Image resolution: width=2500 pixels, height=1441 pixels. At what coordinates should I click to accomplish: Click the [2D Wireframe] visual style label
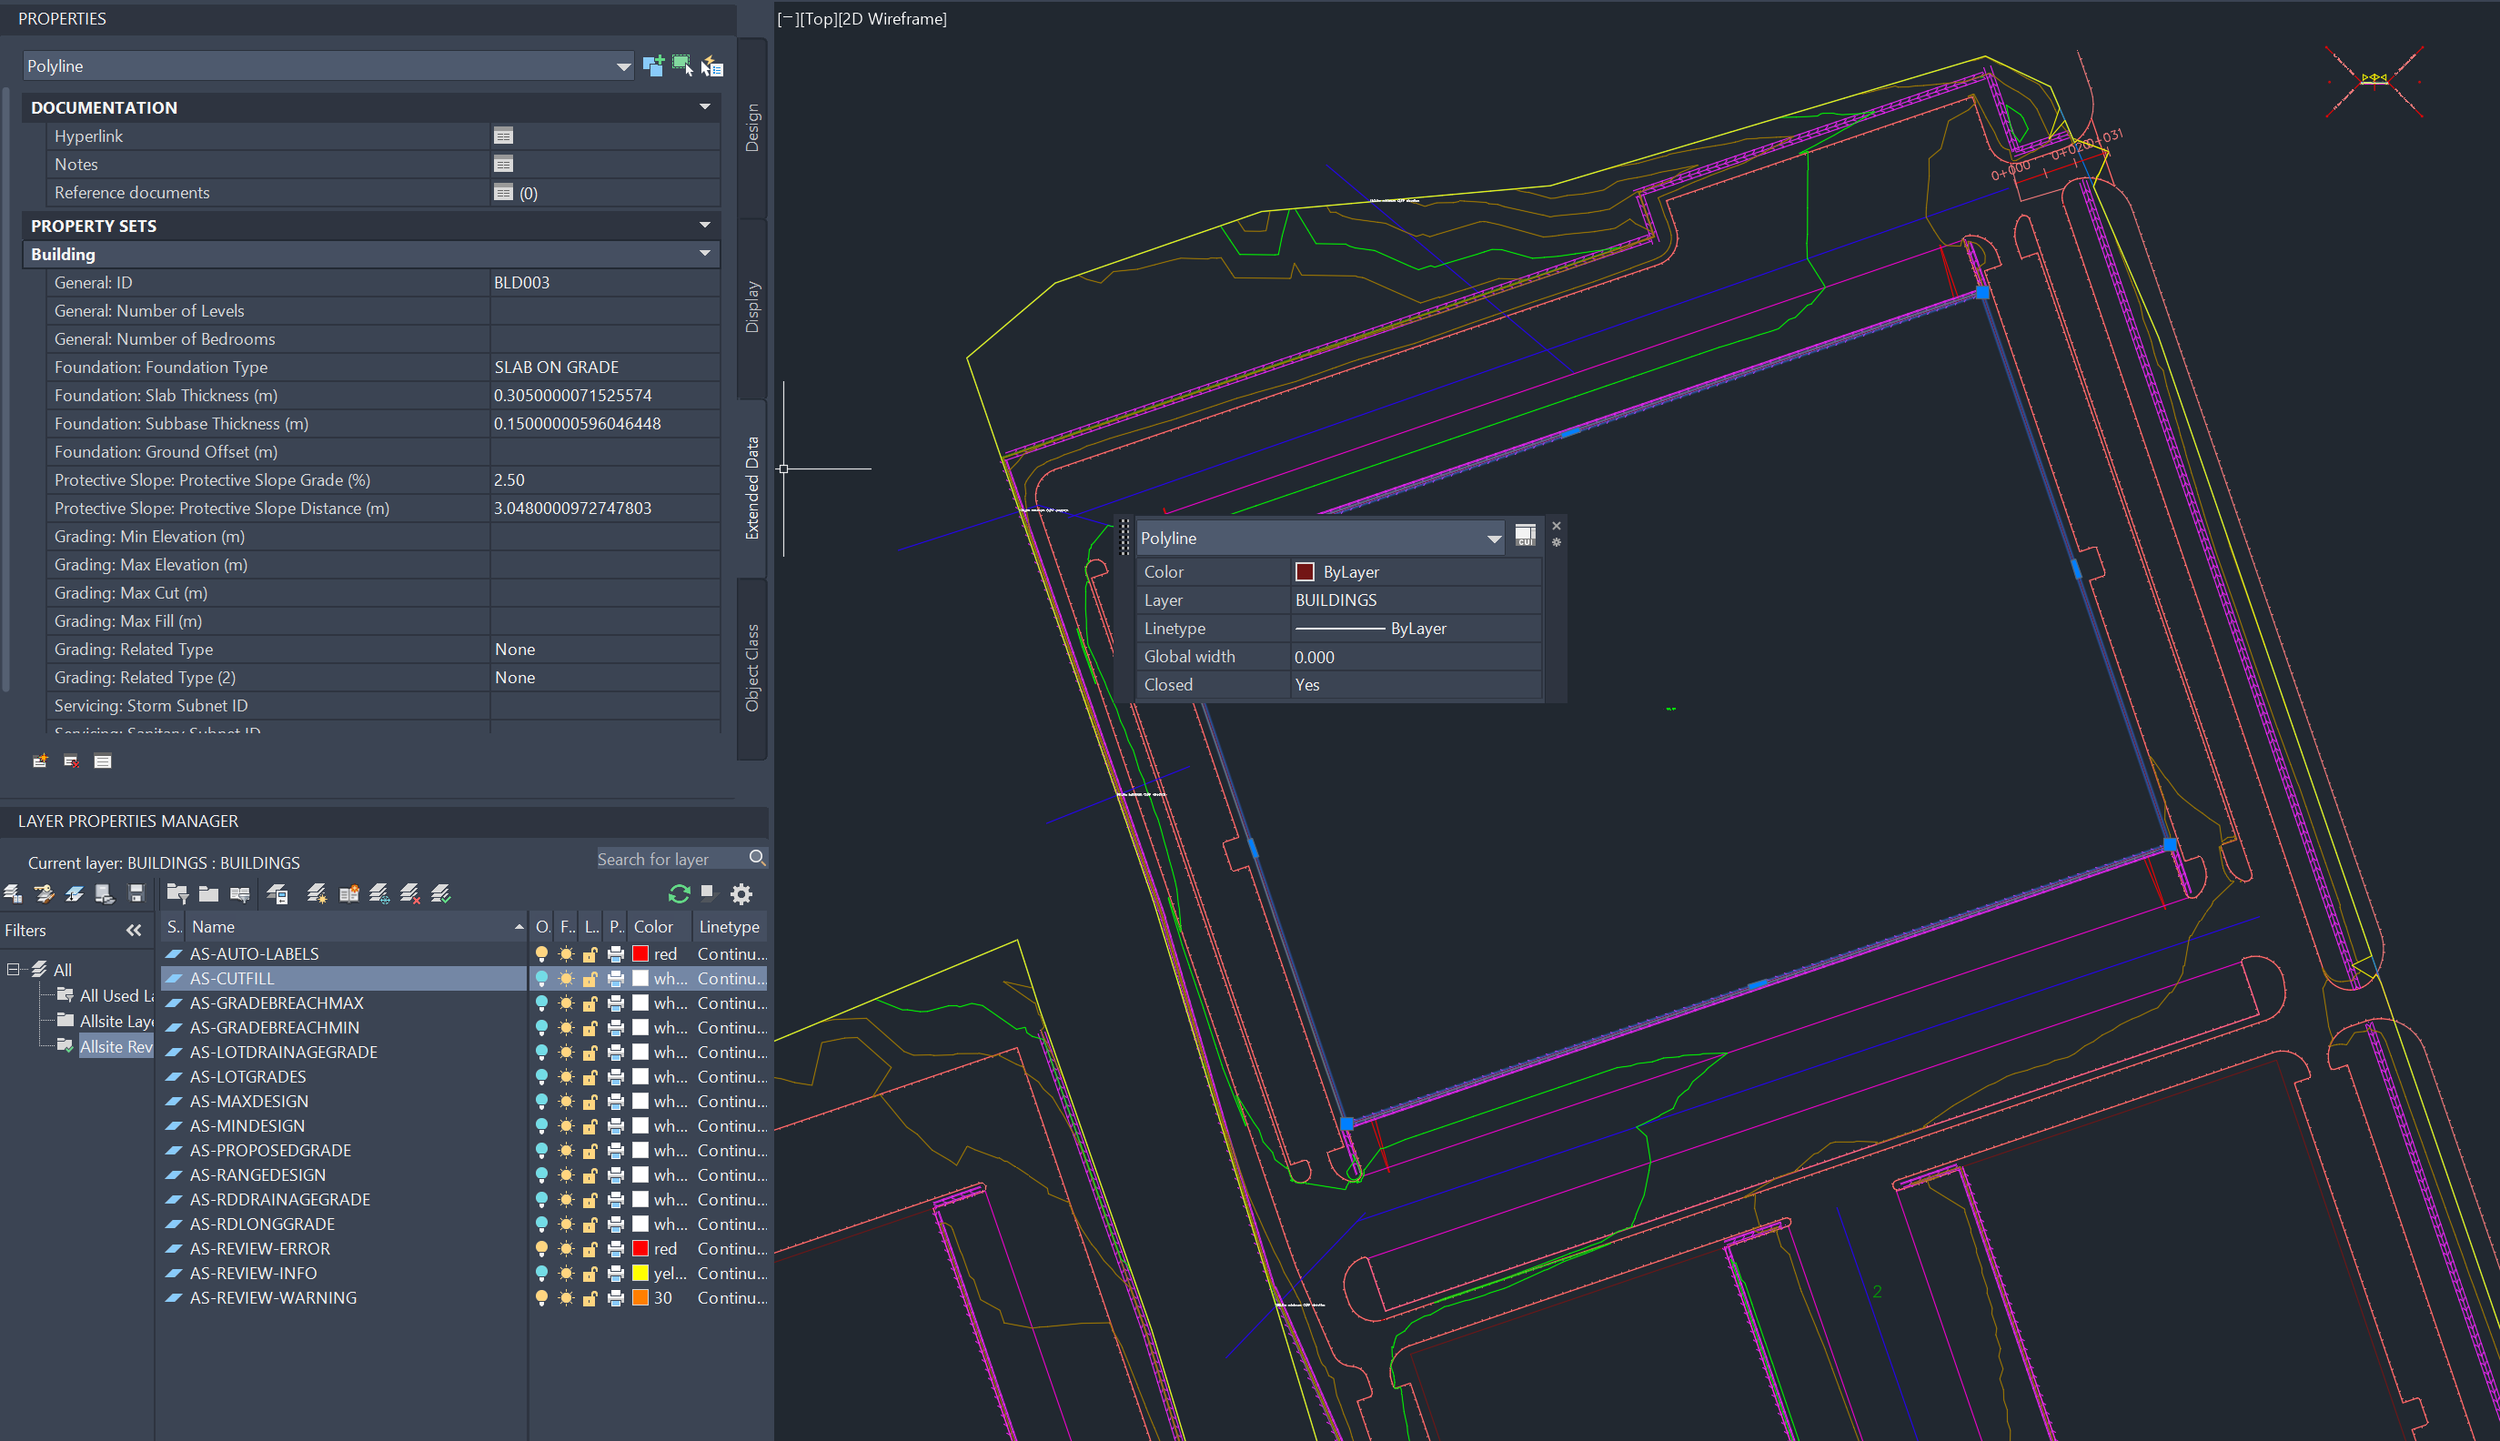(894, 19)
